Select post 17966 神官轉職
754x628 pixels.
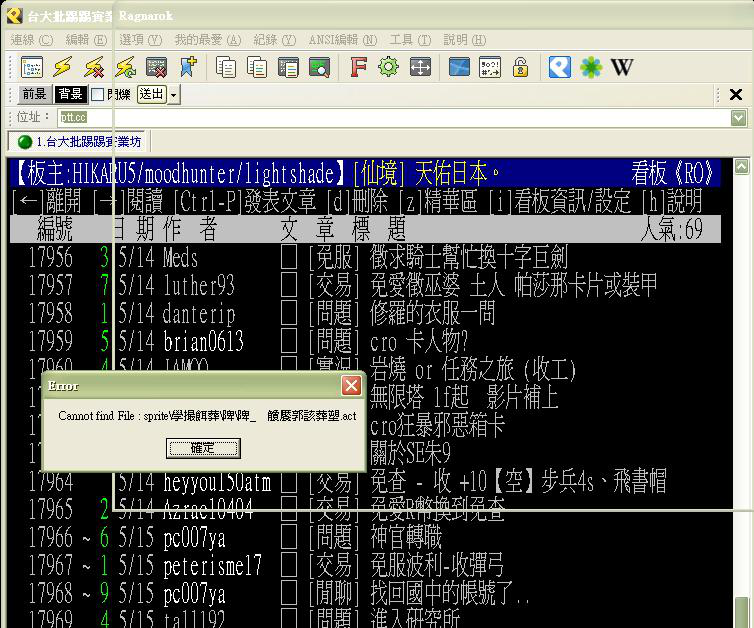[x=365, y=538]
